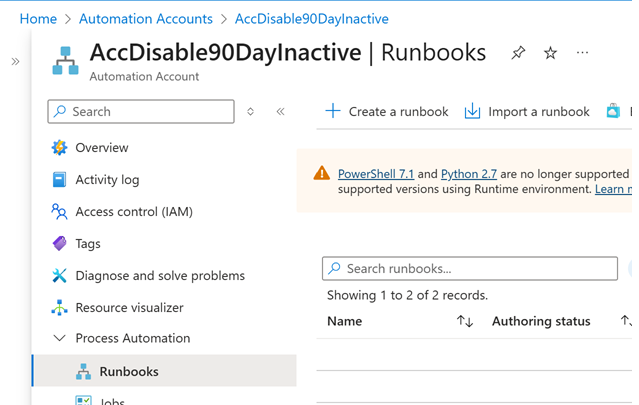Open the Python 2.7 link
Image resolution: width=639 pixels, height=405 pixels.
pyautogui.click(x=469, y=174)
